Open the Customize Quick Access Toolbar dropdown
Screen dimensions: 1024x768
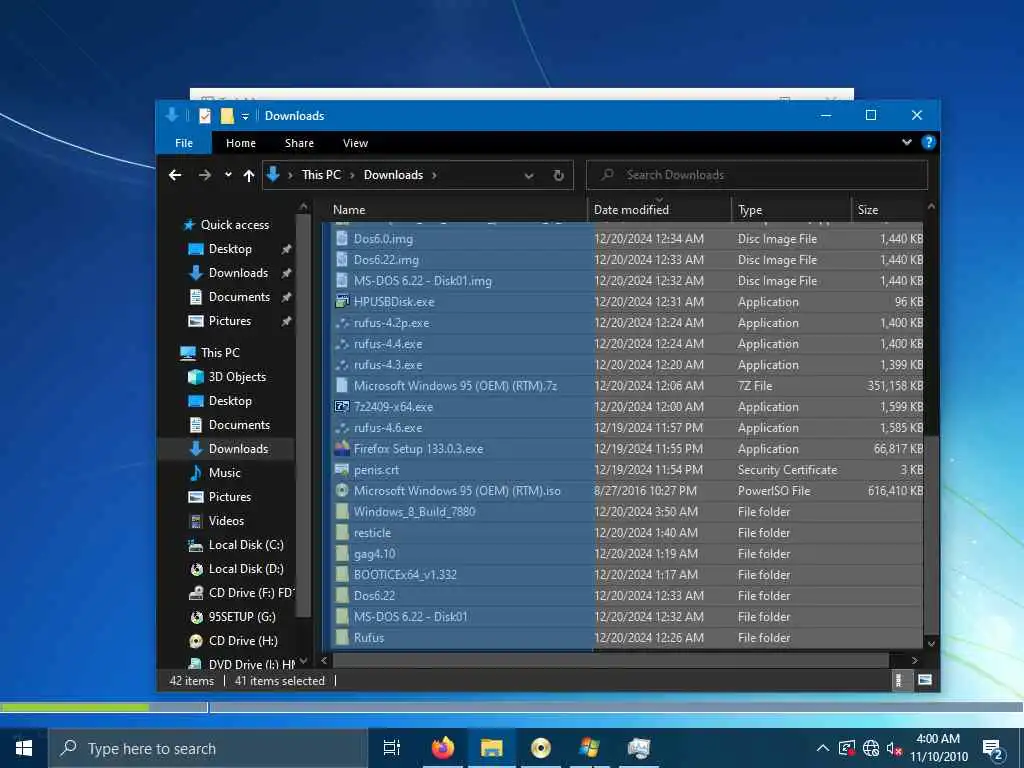point(245,116)
